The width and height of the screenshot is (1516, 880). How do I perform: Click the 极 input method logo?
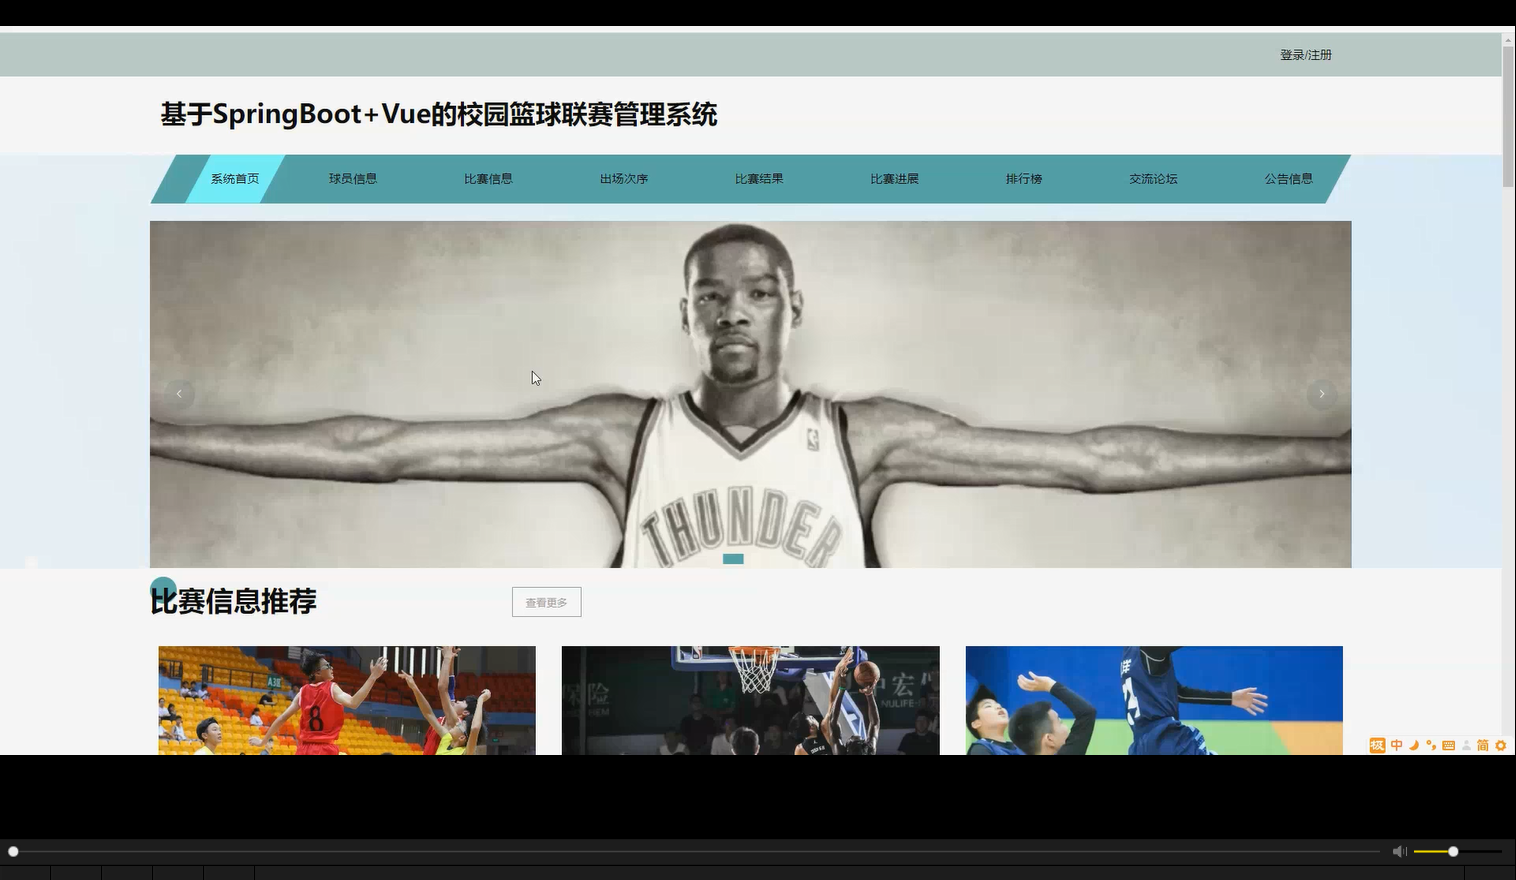[1377, 745]
